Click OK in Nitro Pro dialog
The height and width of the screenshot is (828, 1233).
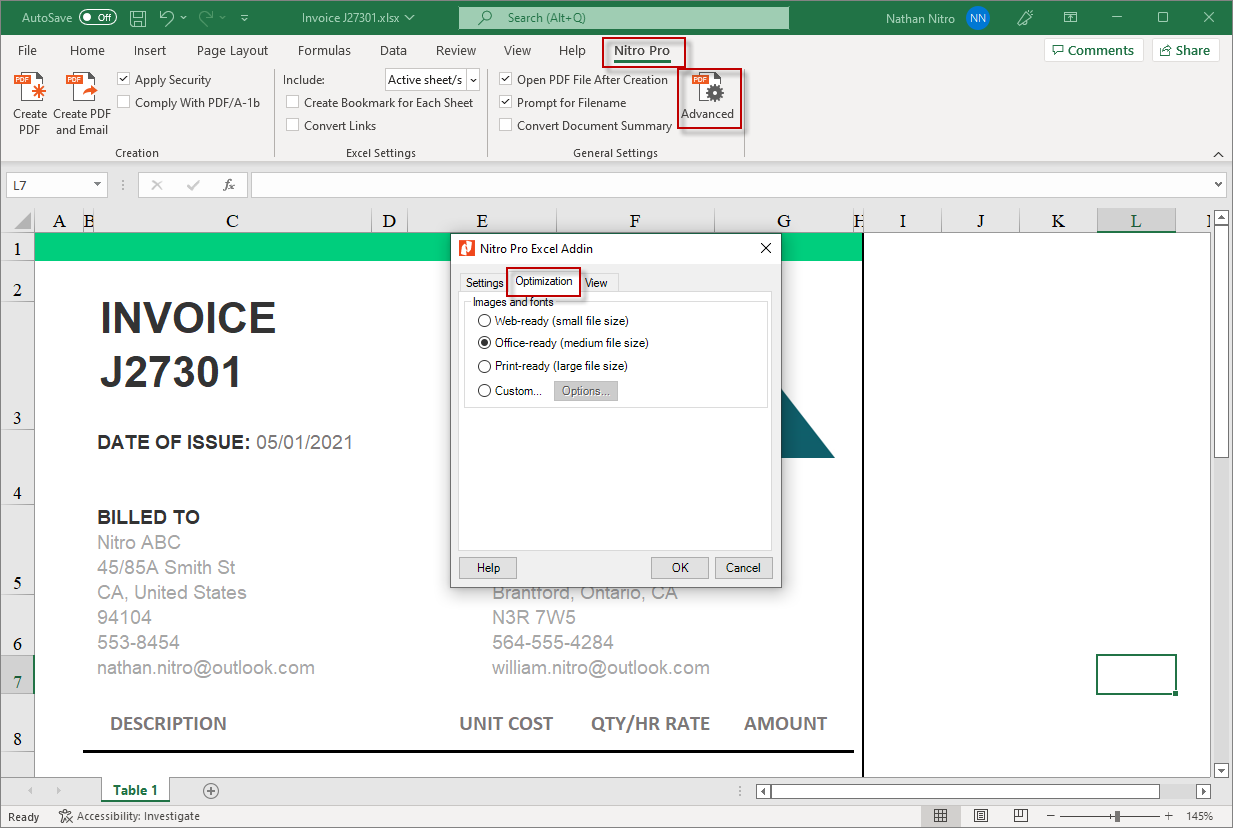coord(680,568)
